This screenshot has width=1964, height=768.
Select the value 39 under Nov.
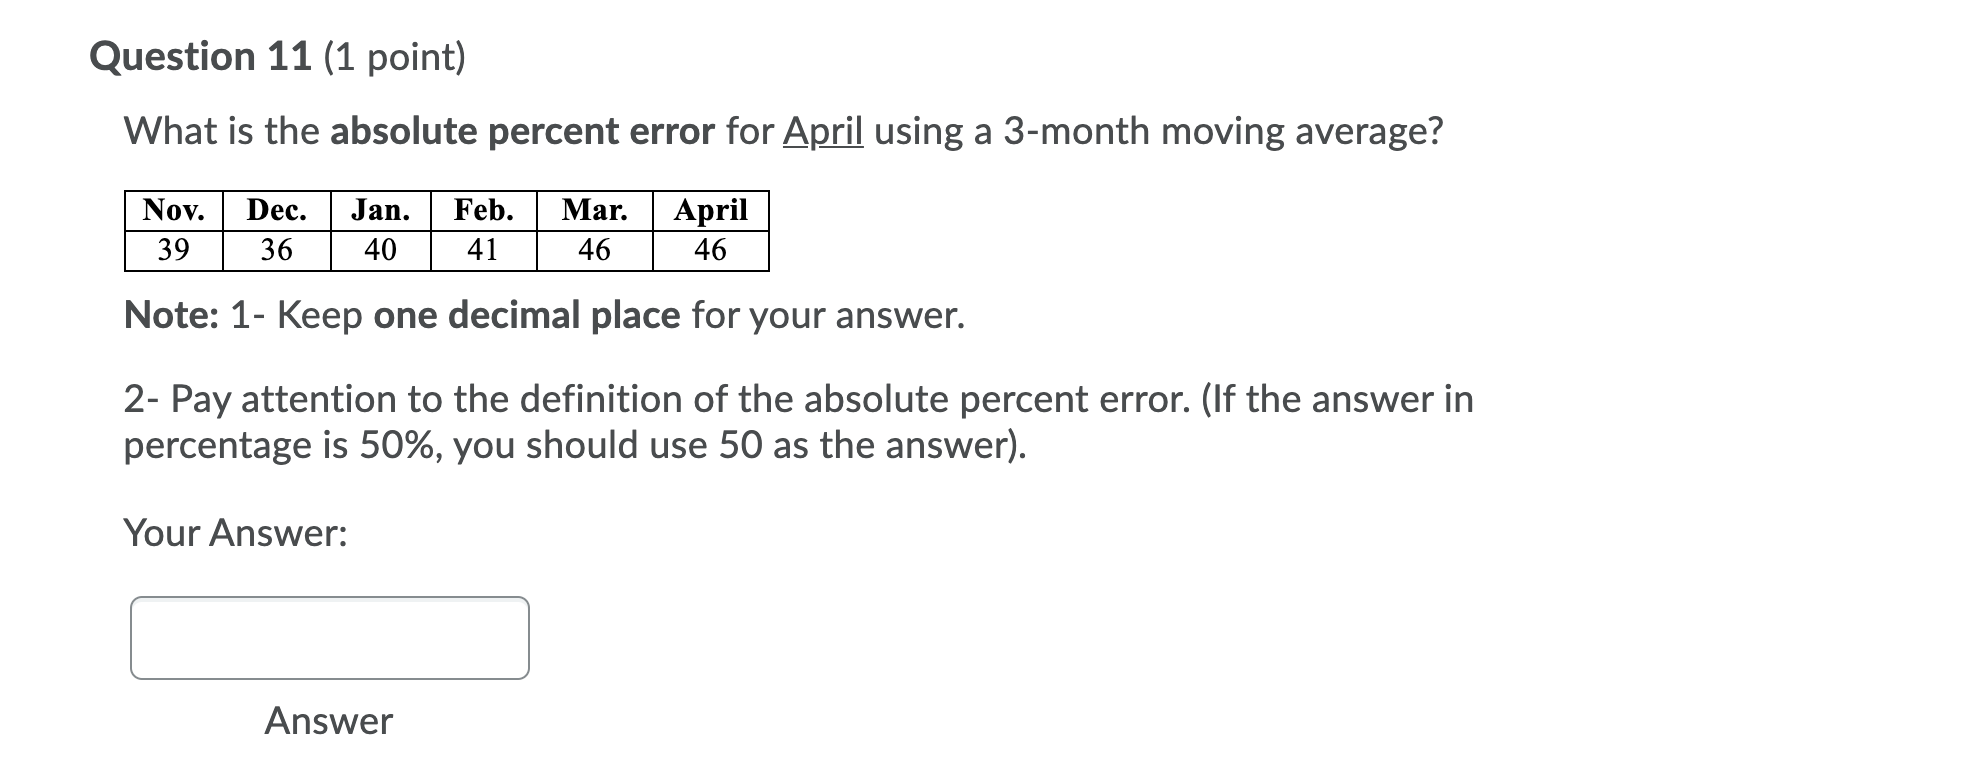172,248
